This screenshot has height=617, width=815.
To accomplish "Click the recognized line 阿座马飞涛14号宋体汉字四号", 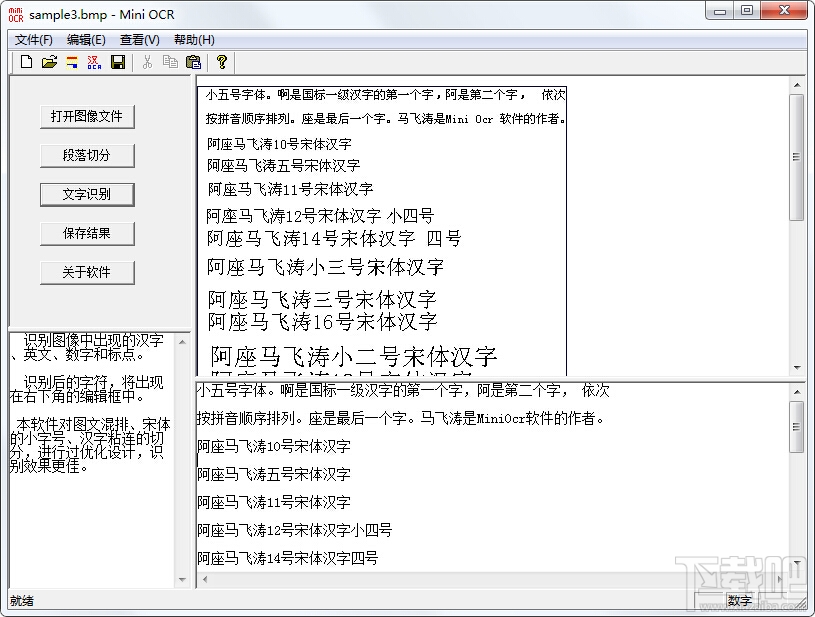I will pyautogui.click(x=288, y=559).
